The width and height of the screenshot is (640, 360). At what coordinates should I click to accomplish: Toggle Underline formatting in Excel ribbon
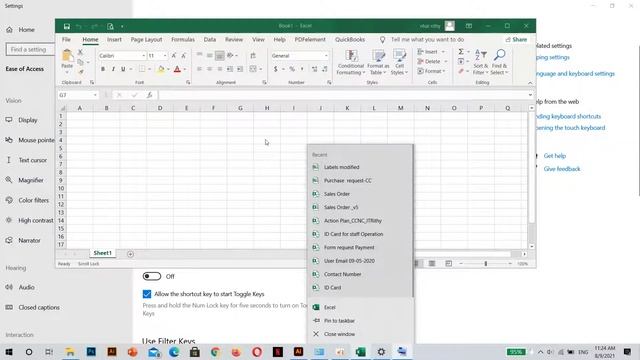tap(123, 69)
